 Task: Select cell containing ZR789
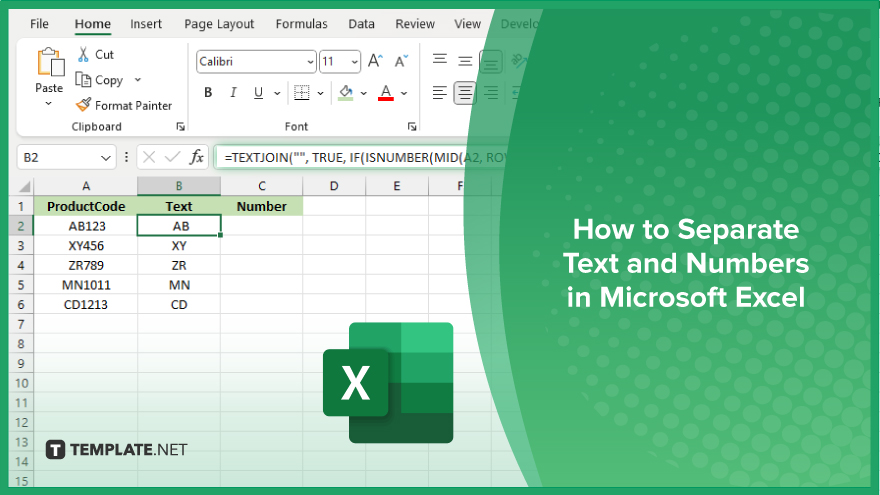[x=86, y=265]
